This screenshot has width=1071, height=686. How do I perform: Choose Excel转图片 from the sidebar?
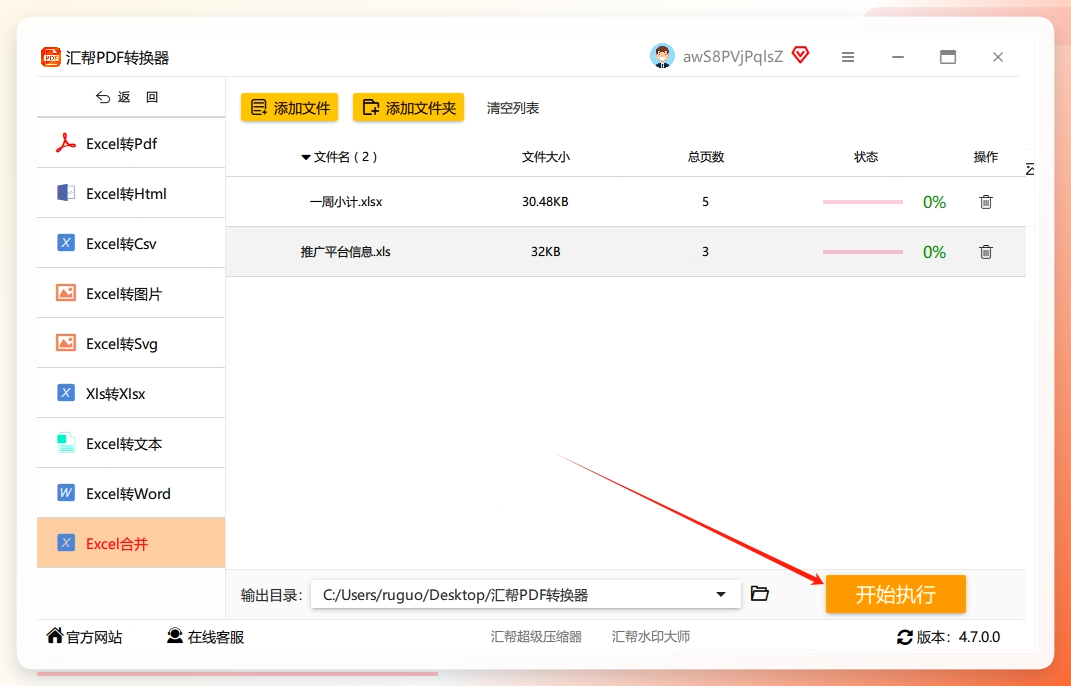pos(131,293)
